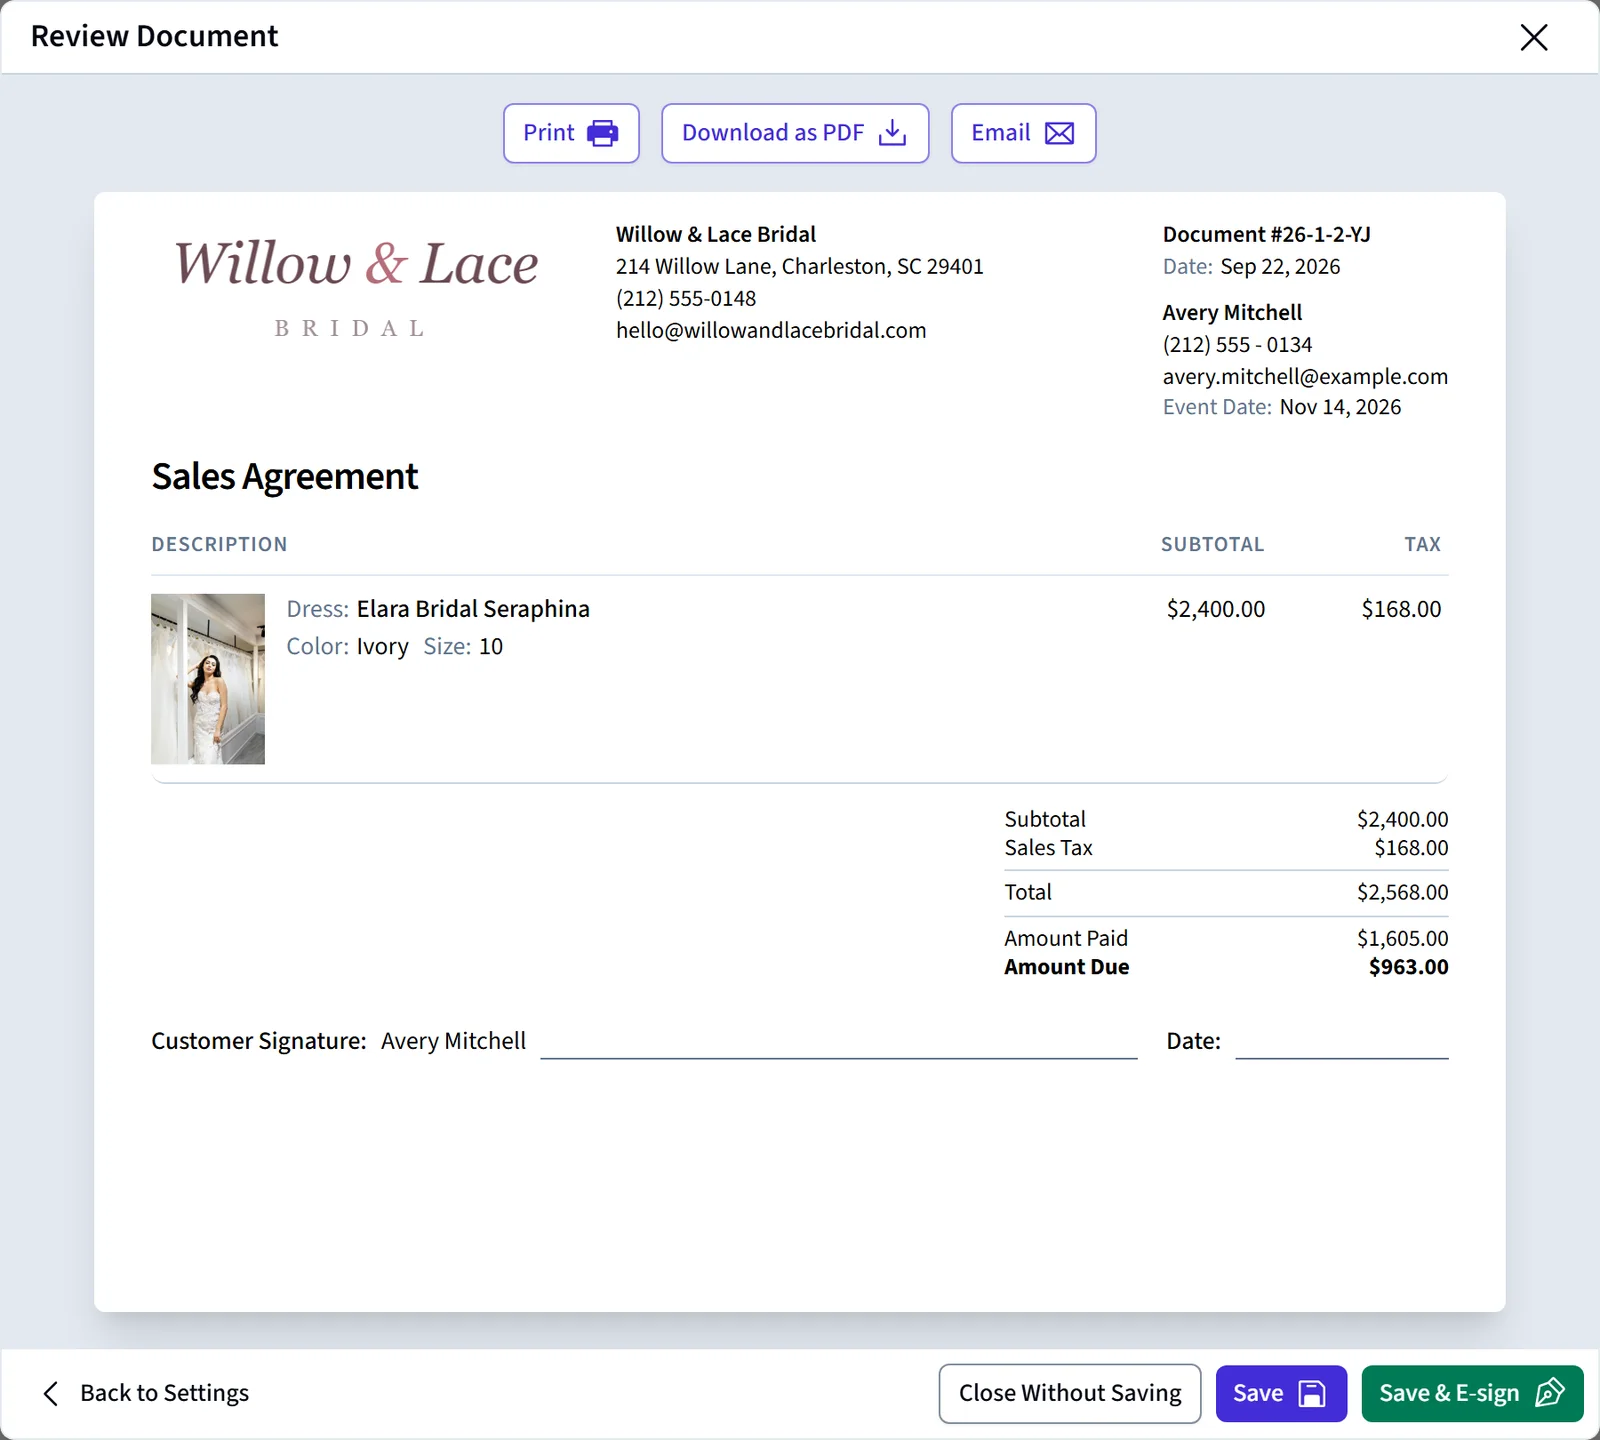
Task: Click the customer phone (212) 555 - 0134
Action: point(1237,345)
